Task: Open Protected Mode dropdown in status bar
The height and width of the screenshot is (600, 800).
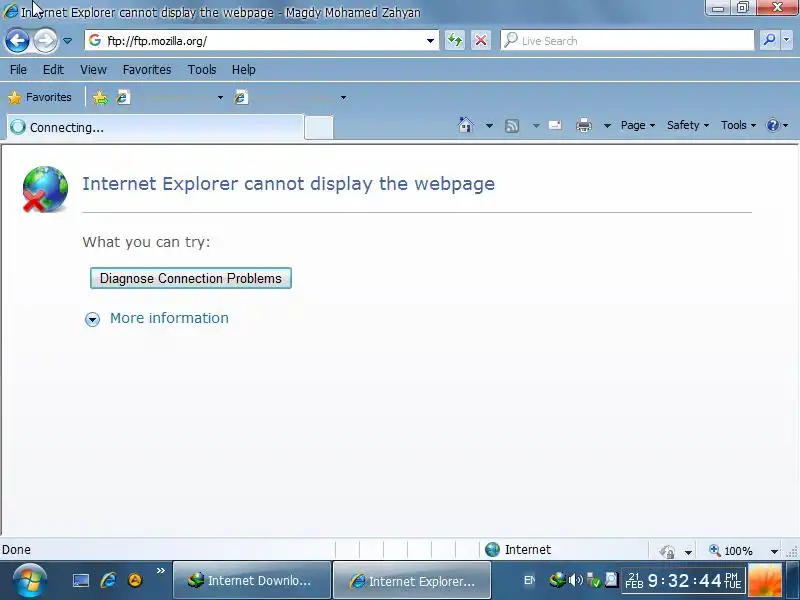Action: point(688,552)
